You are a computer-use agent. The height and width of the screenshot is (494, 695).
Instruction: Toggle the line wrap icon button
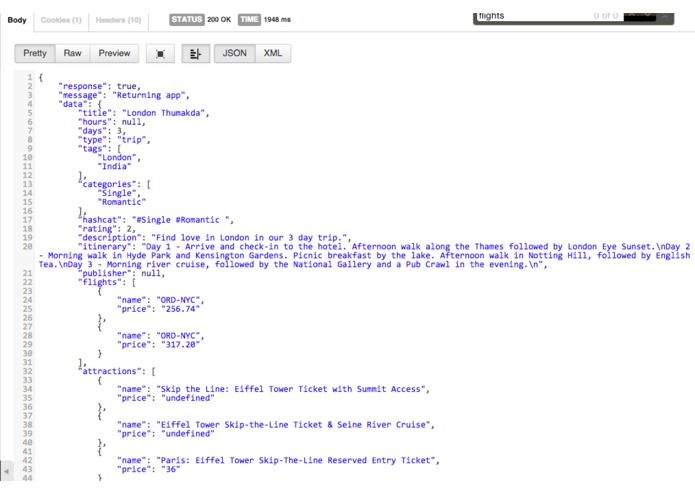click(x=195, y=54)
